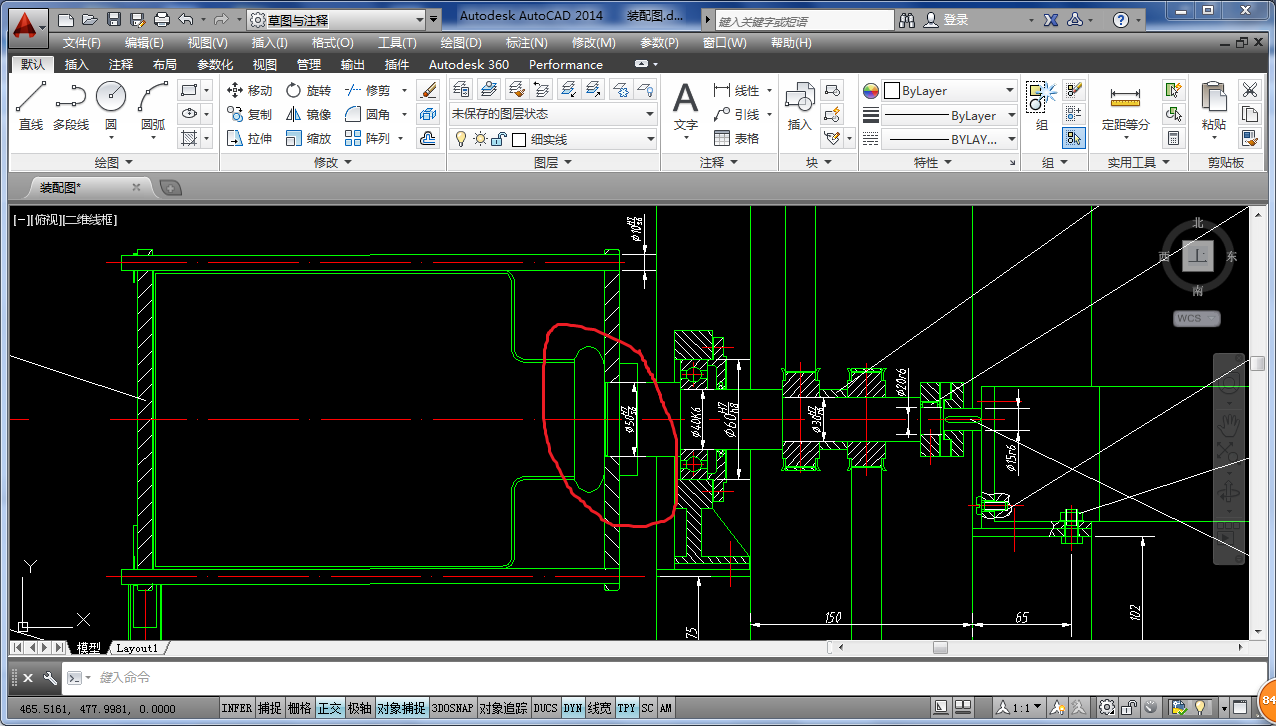Open the 未保存的图层状态 layer state dropdown
Image resolution: width=1276 pixels, height=726 pixels.
[552, 114]
